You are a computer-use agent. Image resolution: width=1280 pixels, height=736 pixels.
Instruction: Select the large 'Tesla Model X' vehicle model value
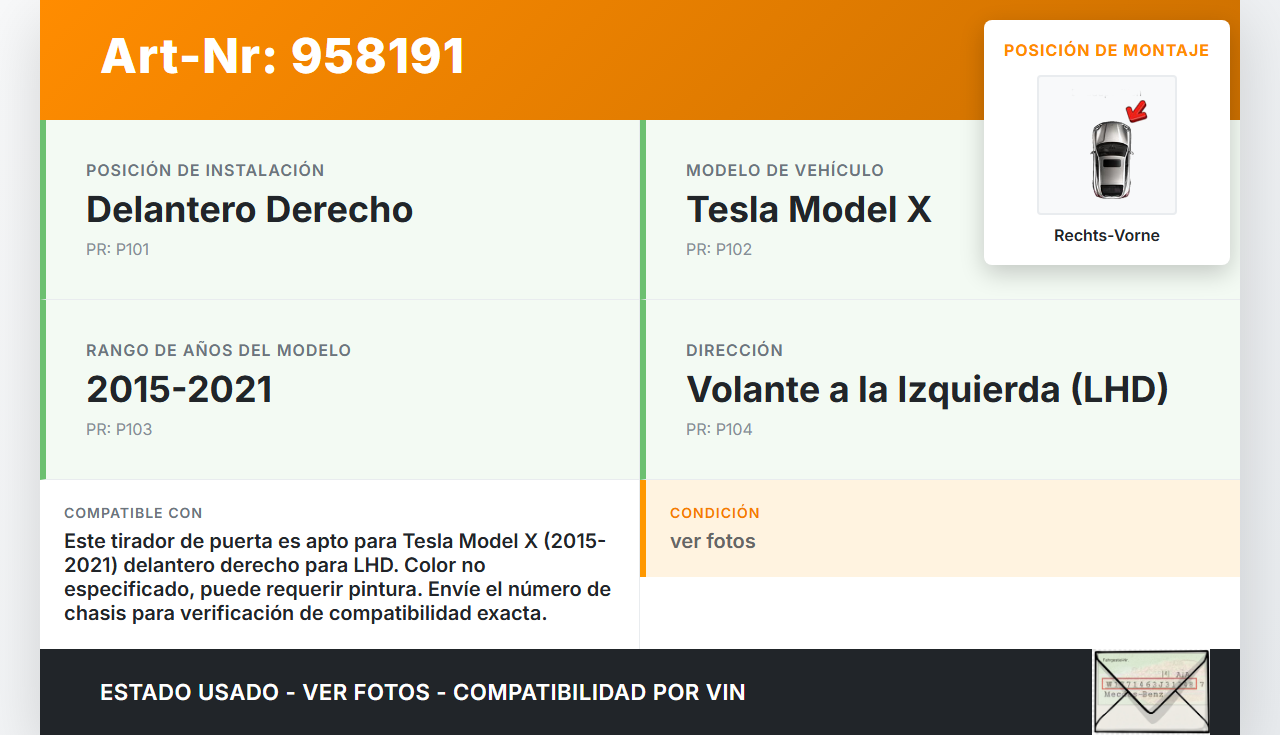point(809,210)
